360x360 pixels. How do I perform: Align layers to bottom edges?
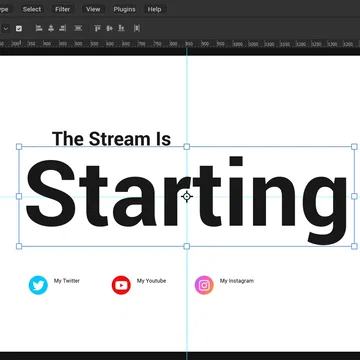(121, 28)
